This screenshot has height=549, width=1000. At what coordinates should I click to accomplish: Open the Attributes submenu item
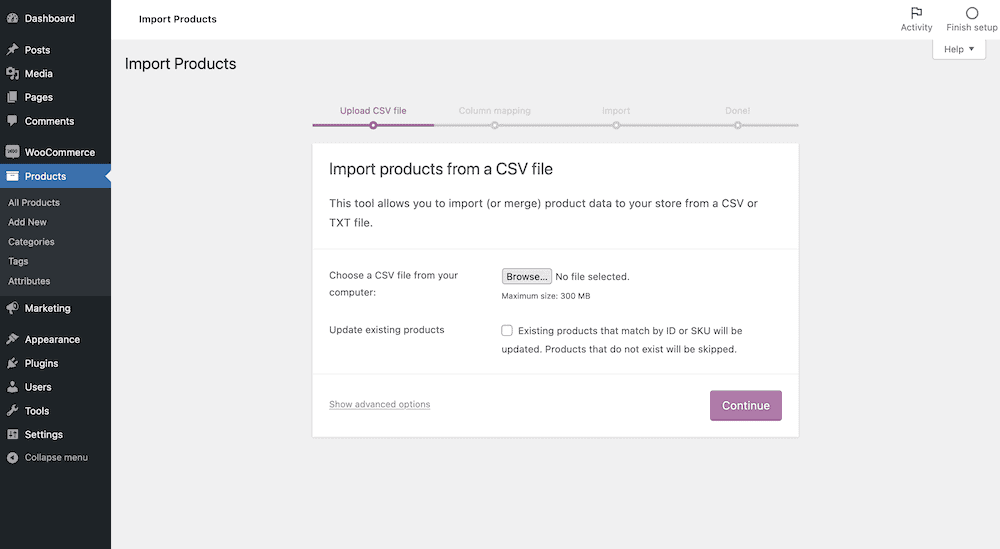pyautogui.click(x=29, y=281)
